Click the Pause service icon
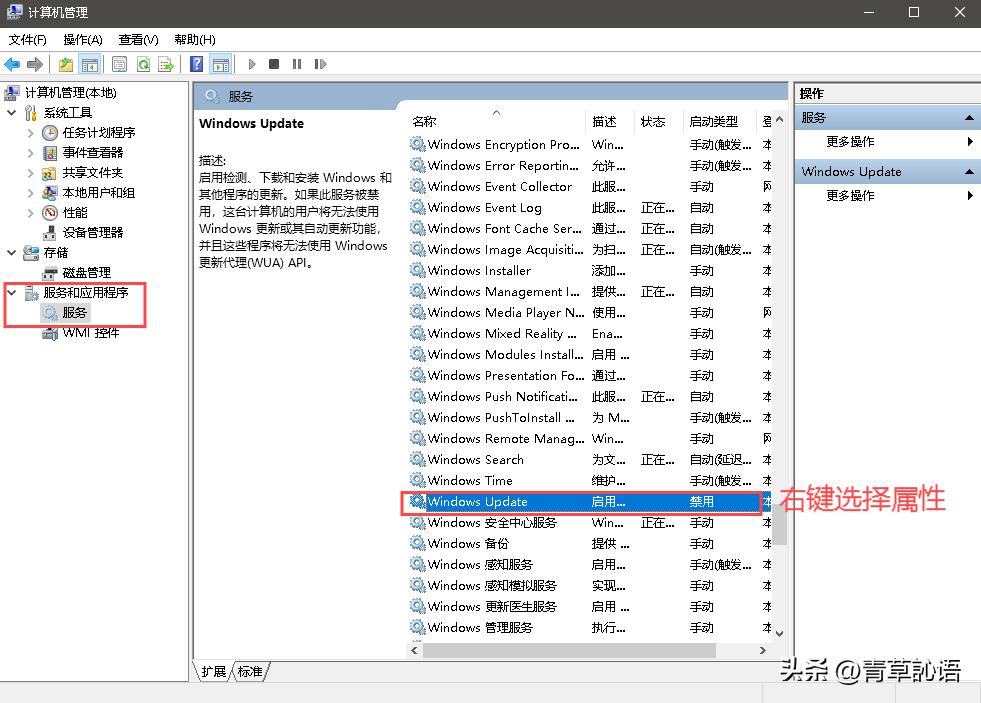This screenshot has height=703, width=981. pos(297,64)
